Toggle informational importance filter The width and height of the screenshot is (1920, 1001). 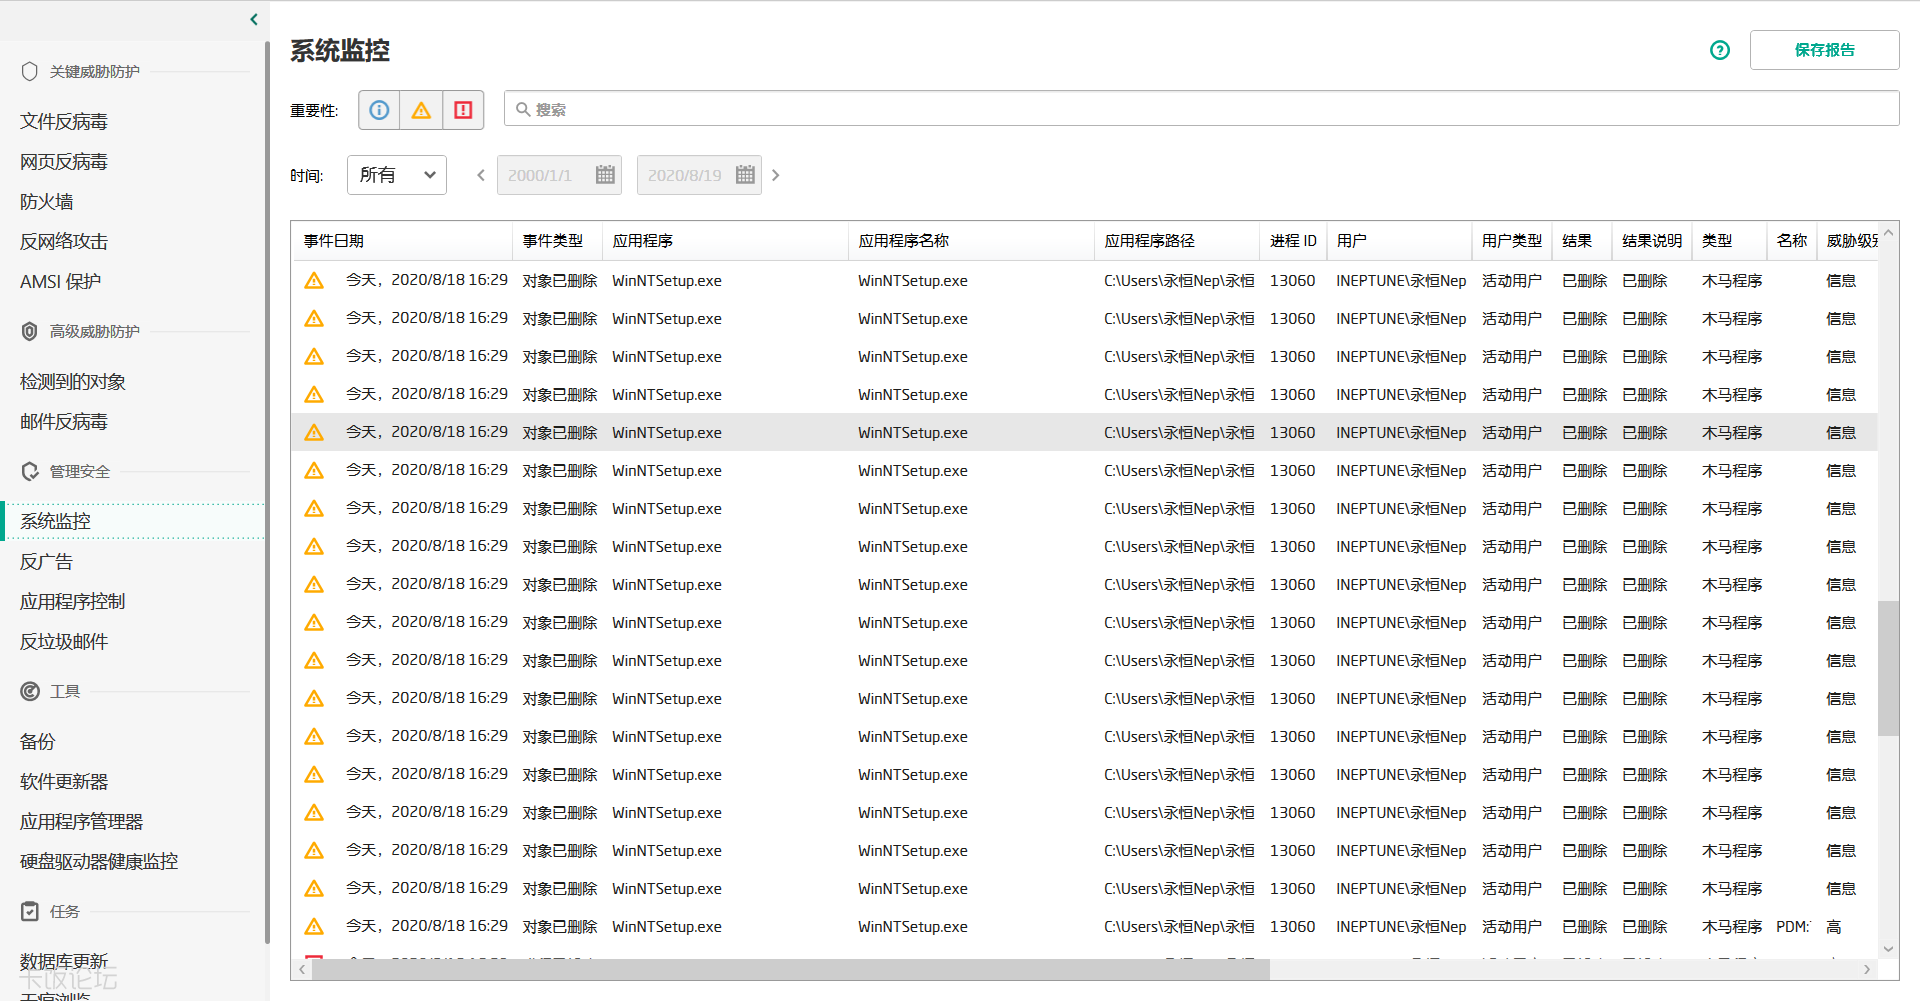(379, 110)
